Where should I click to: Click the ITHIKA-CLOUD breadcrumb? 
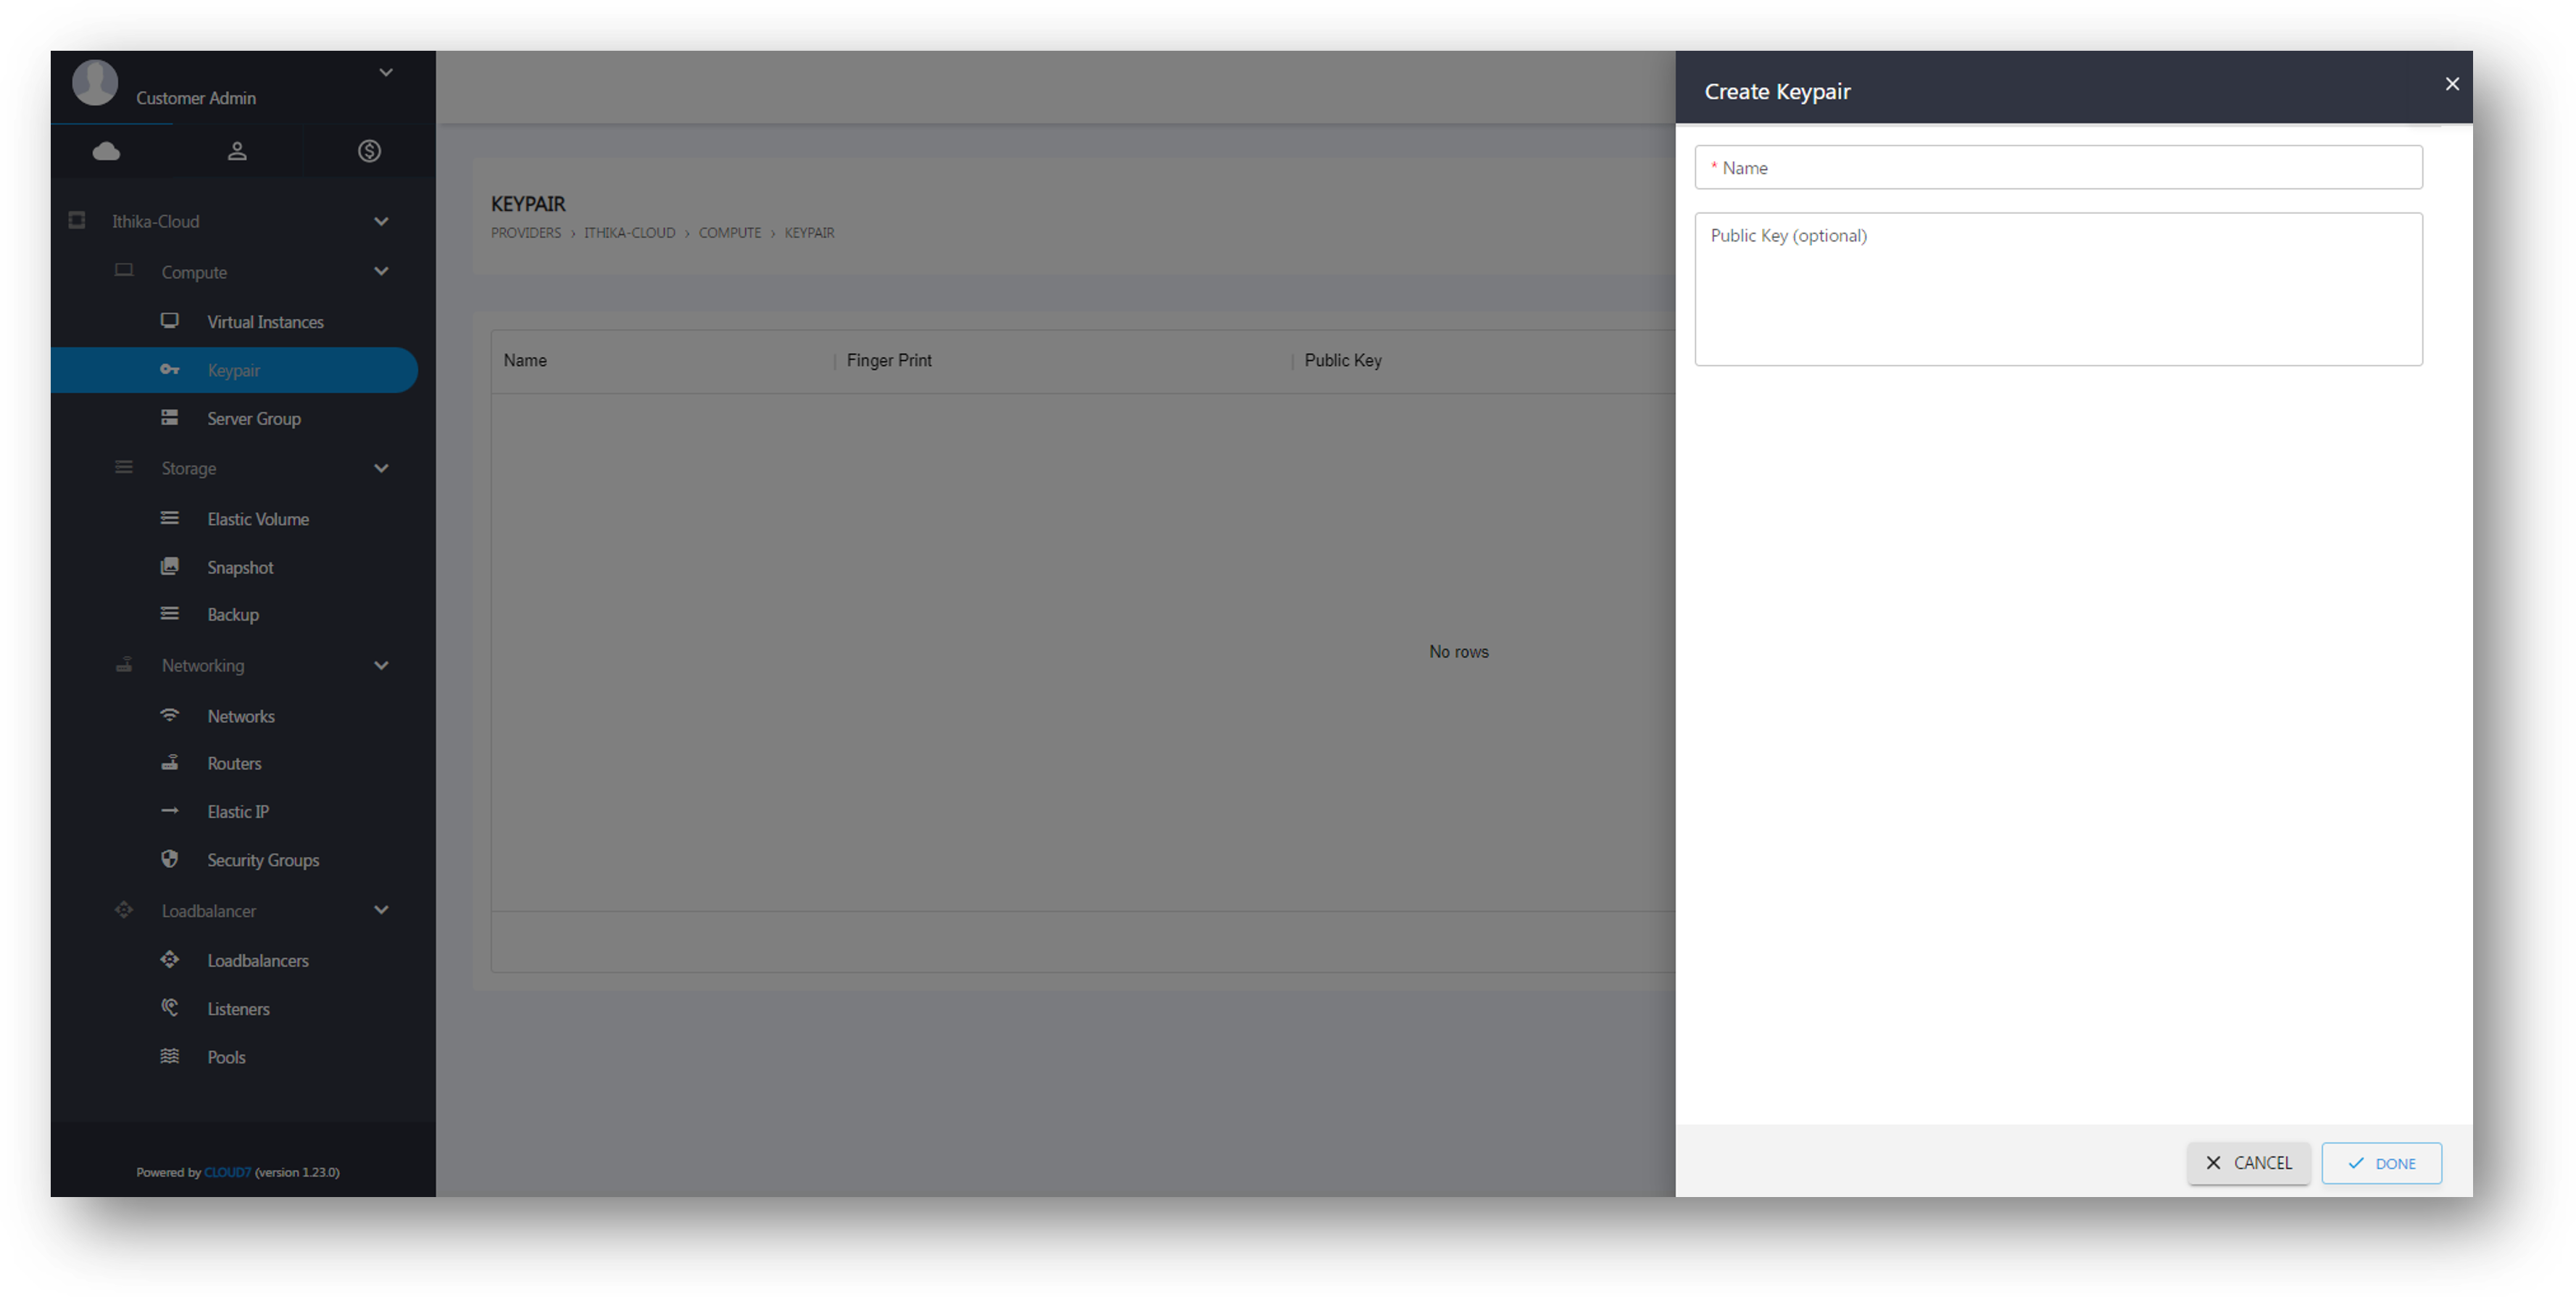tap(630, 233)
